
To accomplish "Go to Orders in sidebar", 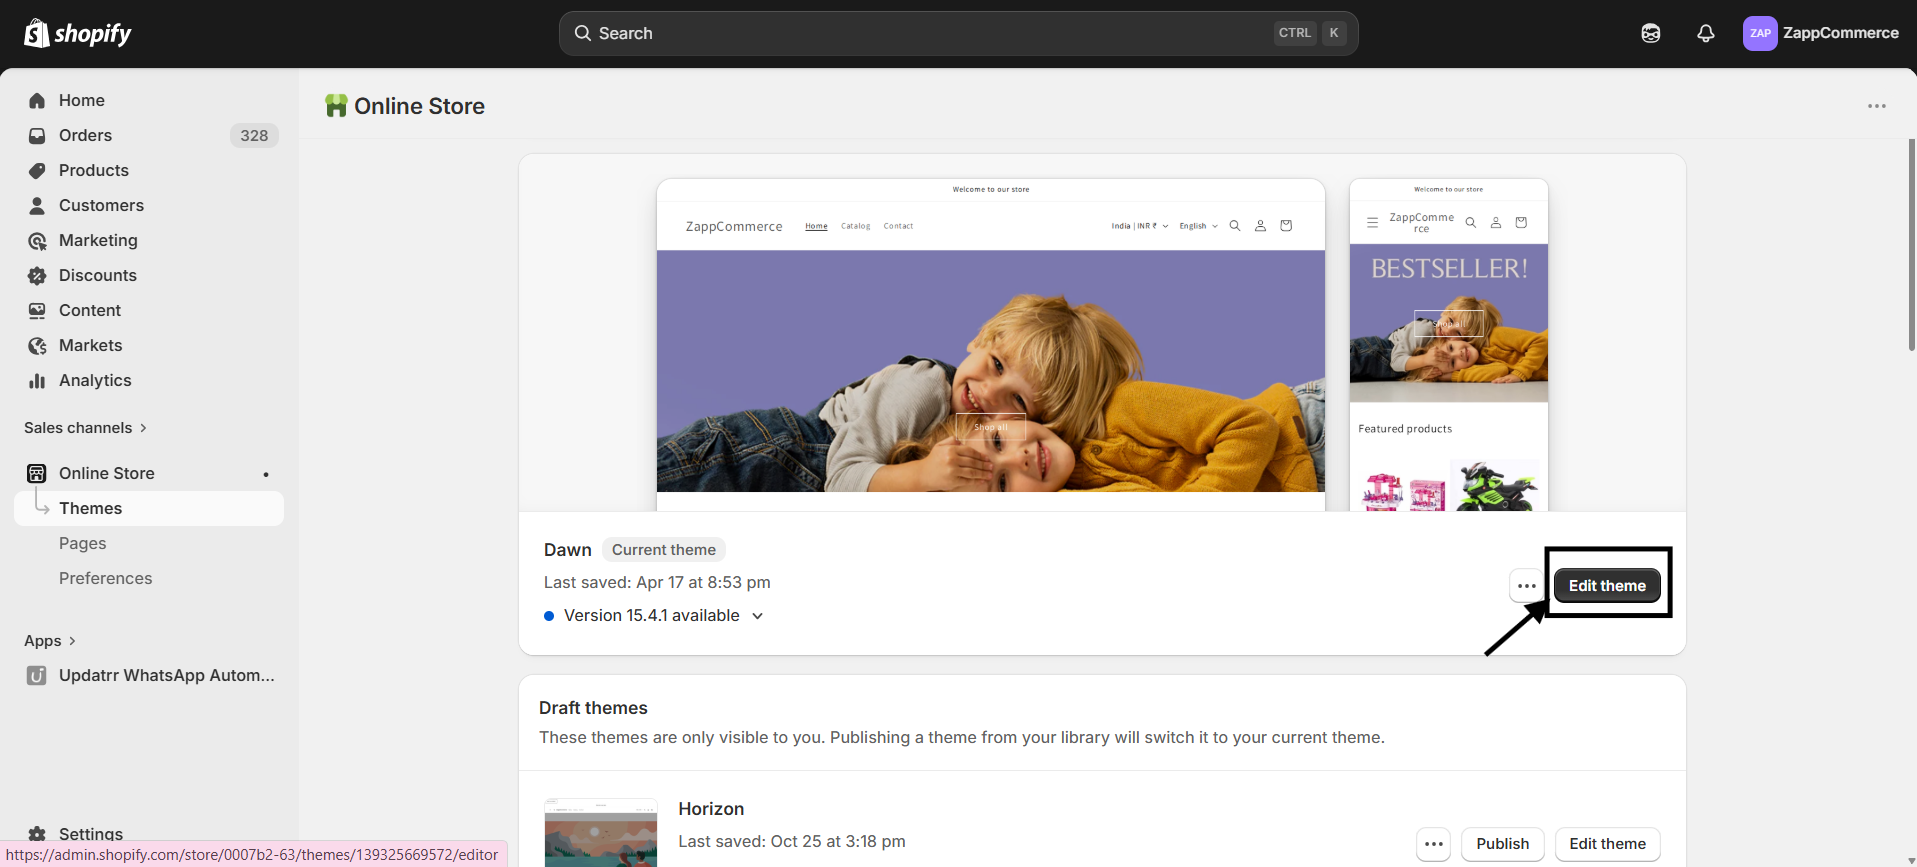I will [x=85, y=135].
